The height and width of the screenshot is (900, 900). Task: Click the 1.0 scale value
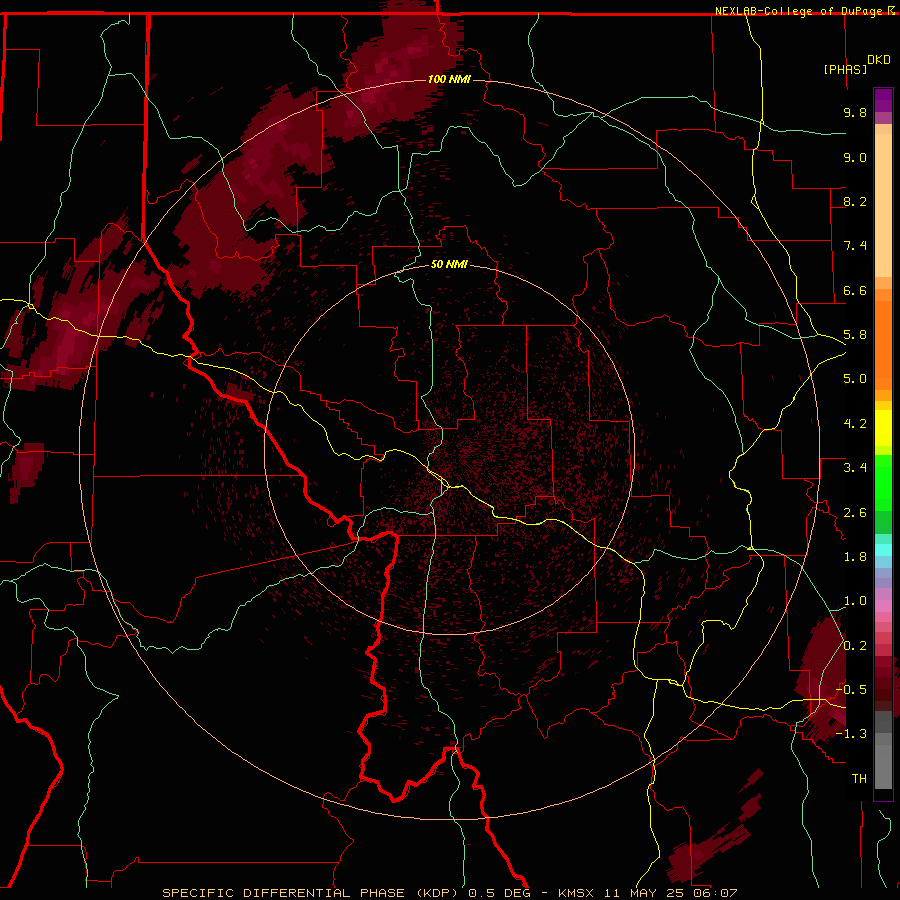point(855,601)
